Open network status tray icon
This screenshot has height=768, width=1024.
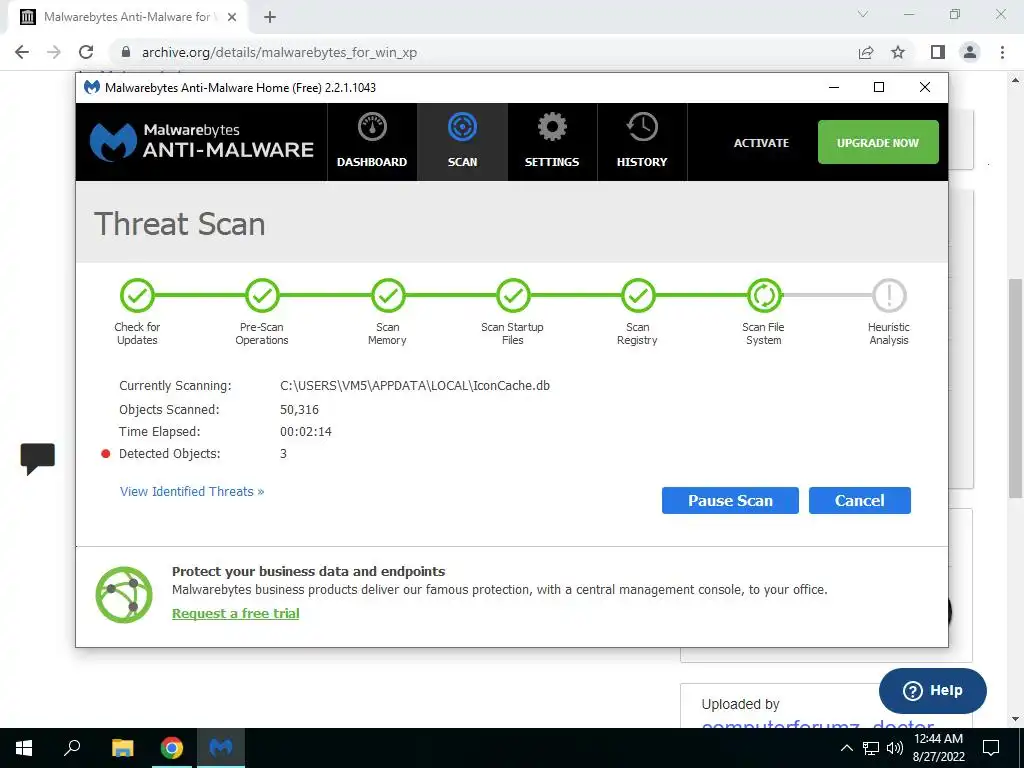[x=871, y=748]
